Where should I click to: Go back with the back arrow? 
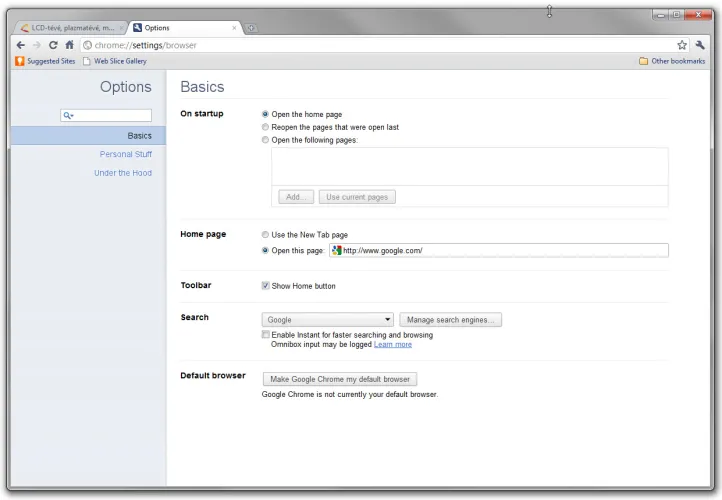tap(21, 45)
